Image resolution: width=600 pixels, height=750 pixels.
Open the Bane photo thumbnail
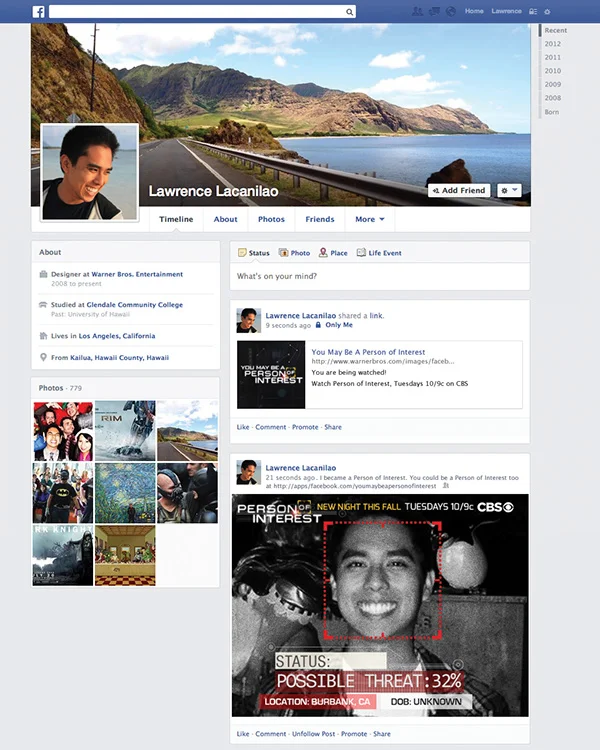[x=187, y=493]
